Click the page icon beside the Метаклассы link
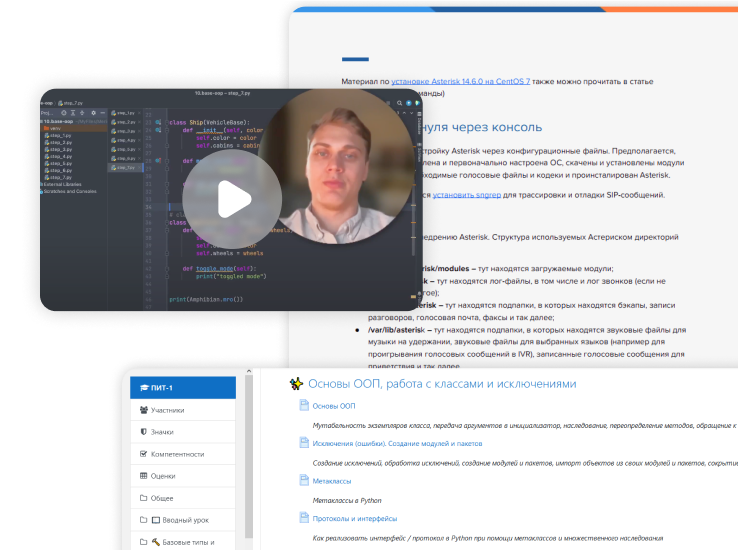Viewport: 738px width, 550px height. coord(304,480)
